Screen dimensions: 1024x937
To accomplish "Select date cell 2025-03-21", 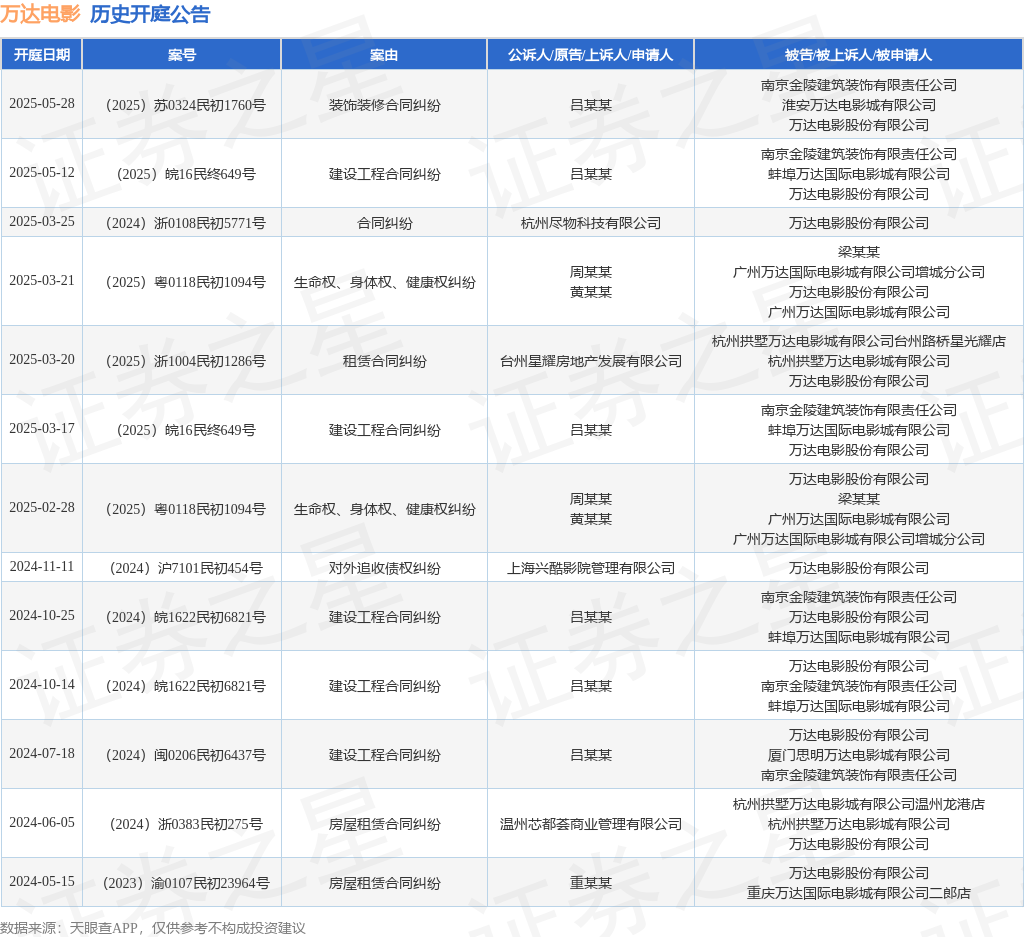I will click(42, 281).
